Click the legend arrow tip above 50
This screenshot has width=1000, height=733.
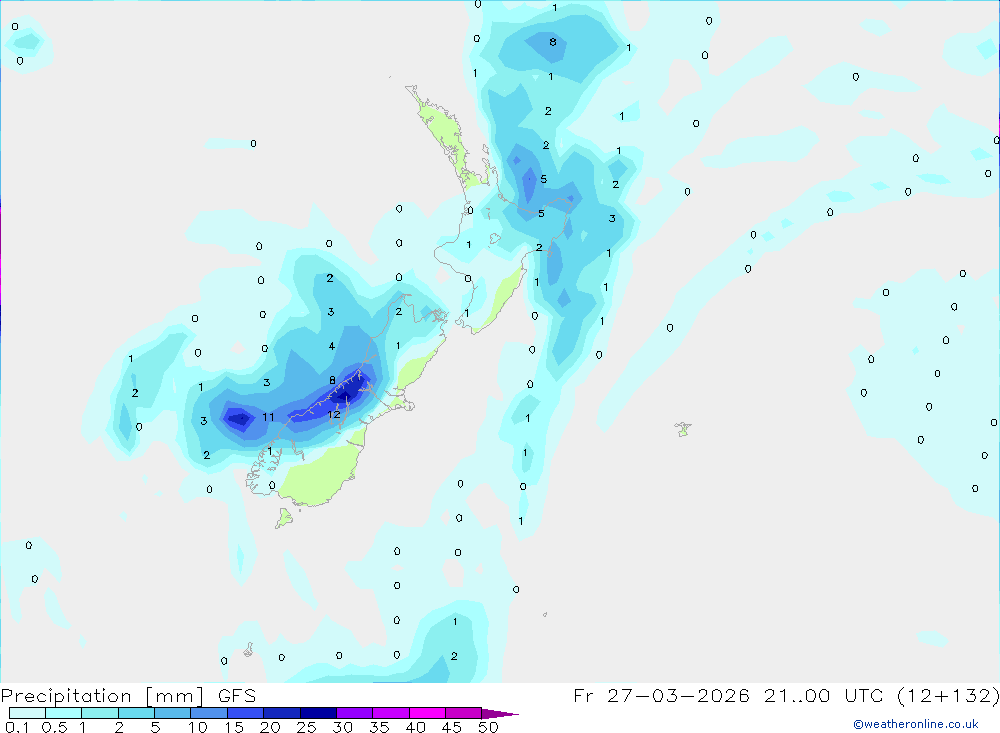point(500,713)
